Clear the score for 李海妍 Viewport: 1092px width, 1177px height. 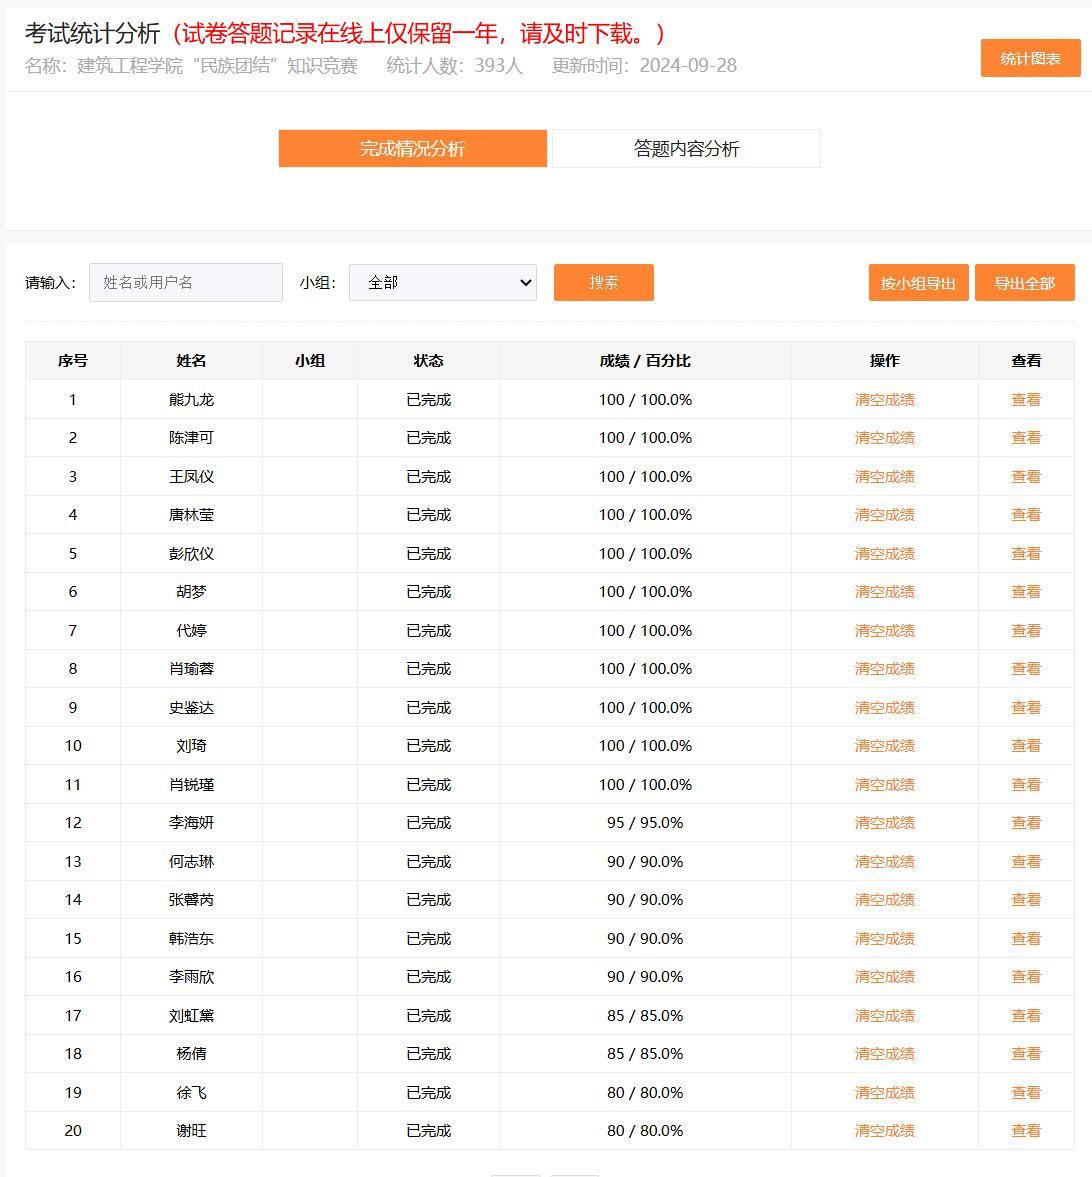tap(884, 823)
